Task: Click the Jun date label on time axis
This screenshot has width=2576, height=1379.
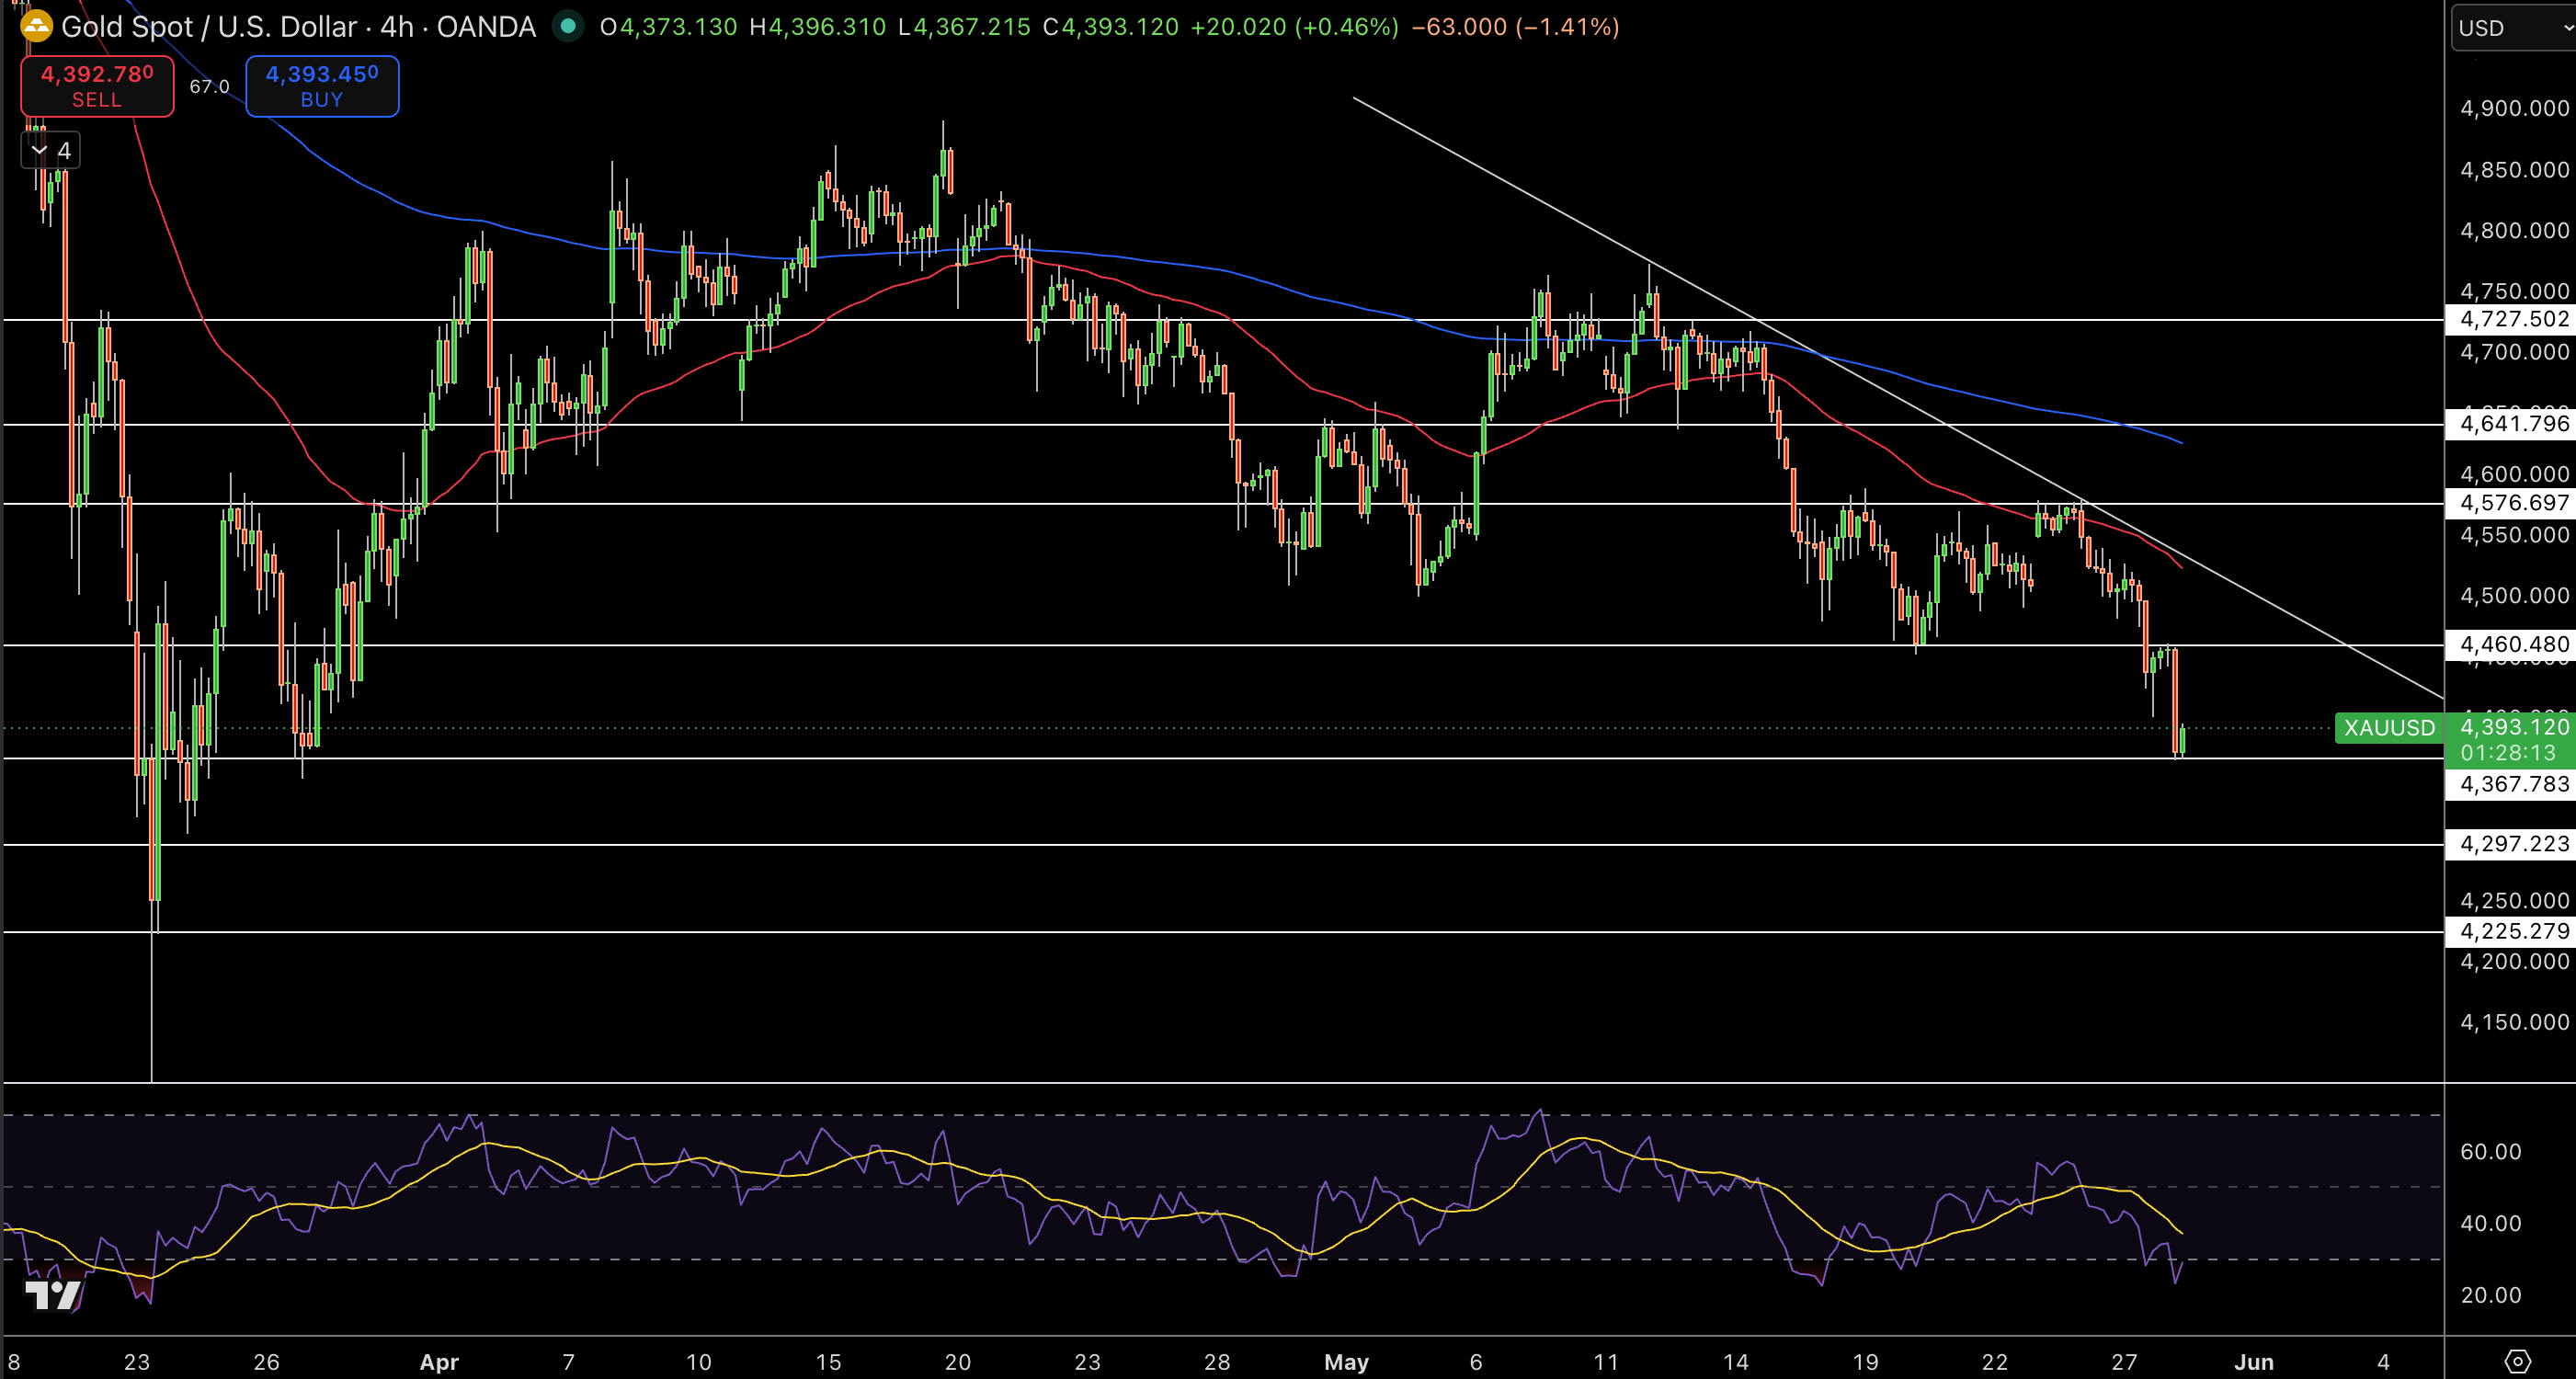Action: click(x=2254, y=1362)
